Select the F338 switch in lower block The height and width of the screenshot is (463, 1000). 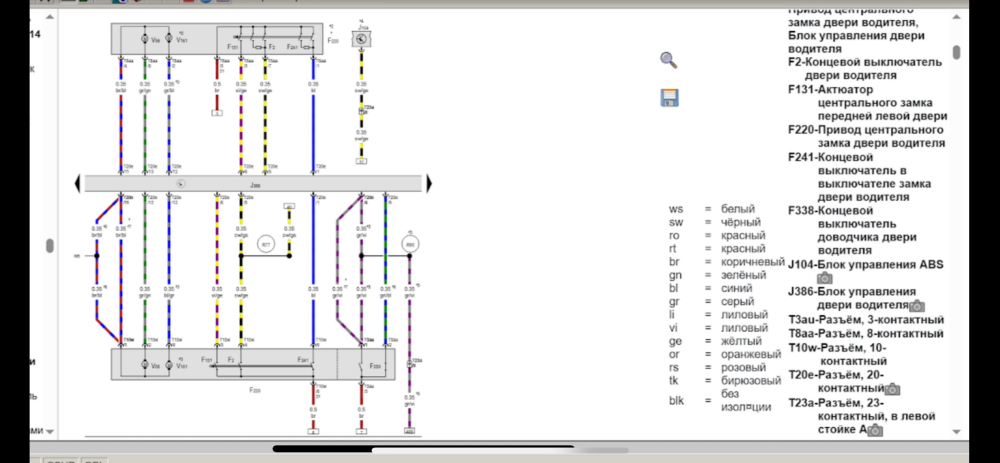point(364,367)
